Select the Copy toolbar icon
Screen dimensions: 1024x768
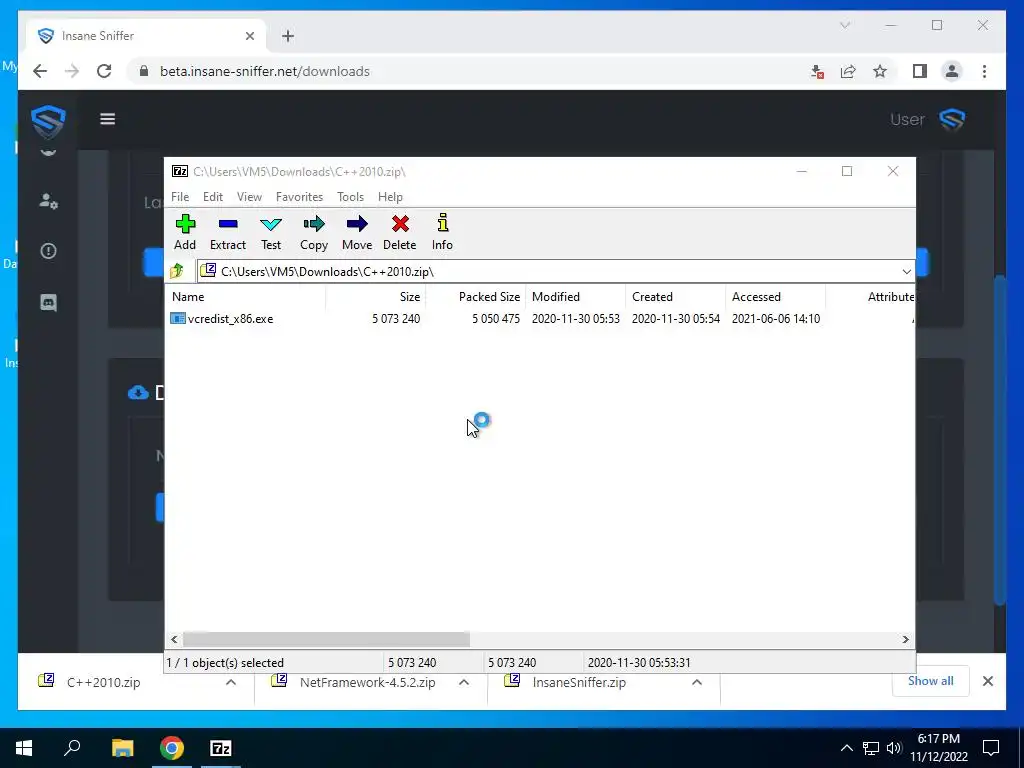313,224
